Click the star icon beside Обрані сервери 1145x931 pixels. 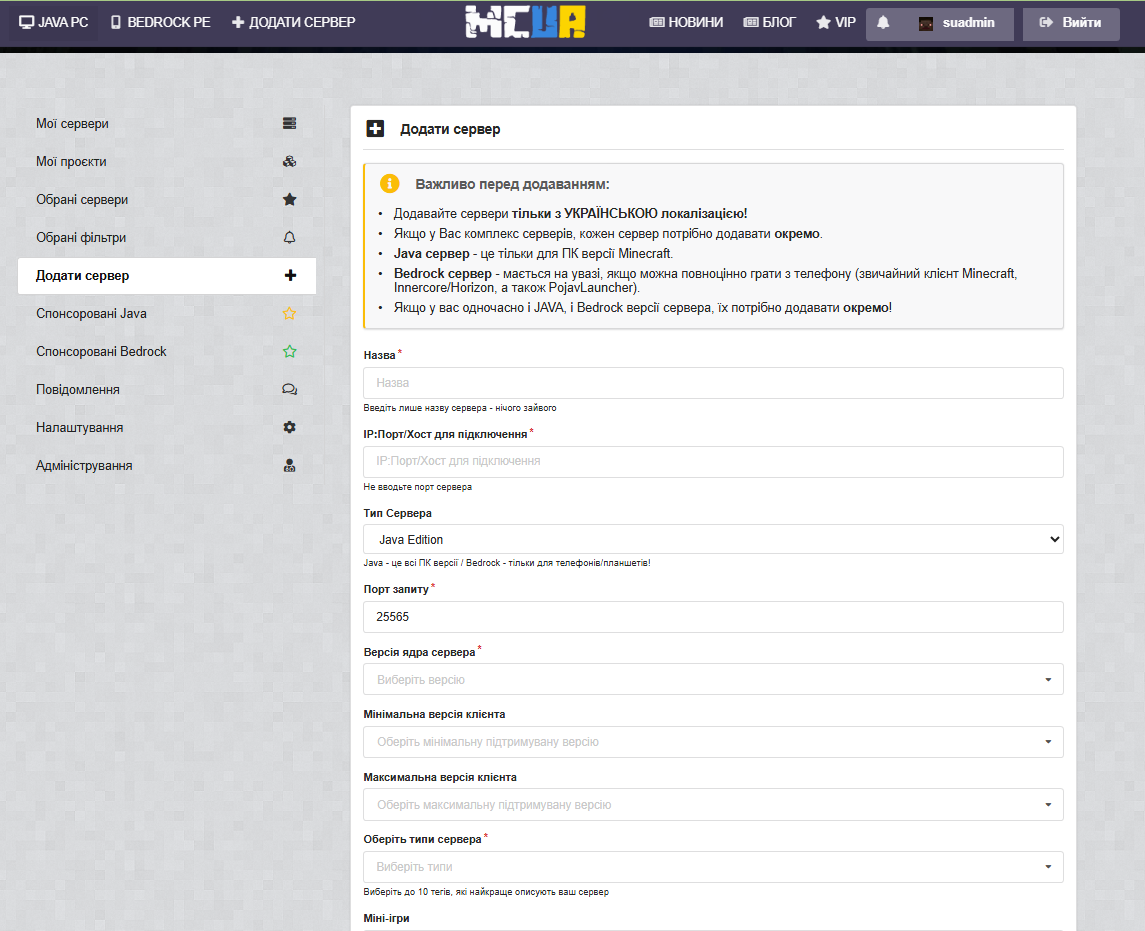click(x=289, y=200)
